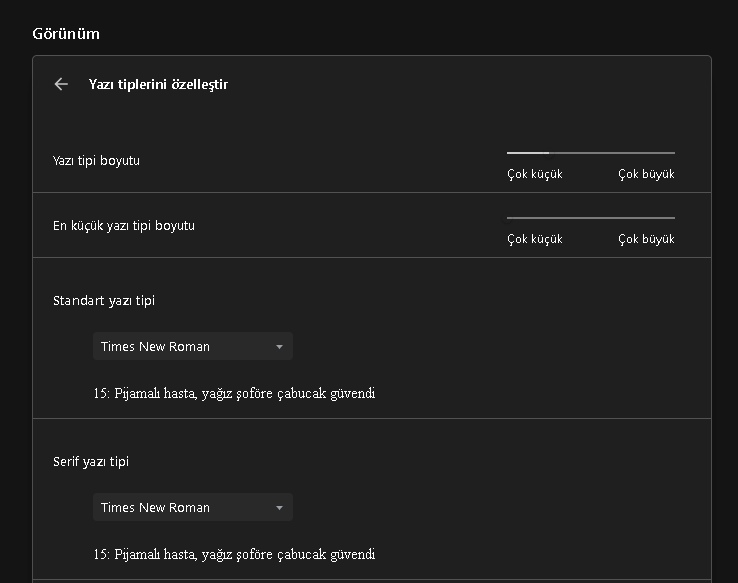Click the sample text under Serif yazı tipi
This screenshot has height=583, width=738.
(x=234, y=554)
